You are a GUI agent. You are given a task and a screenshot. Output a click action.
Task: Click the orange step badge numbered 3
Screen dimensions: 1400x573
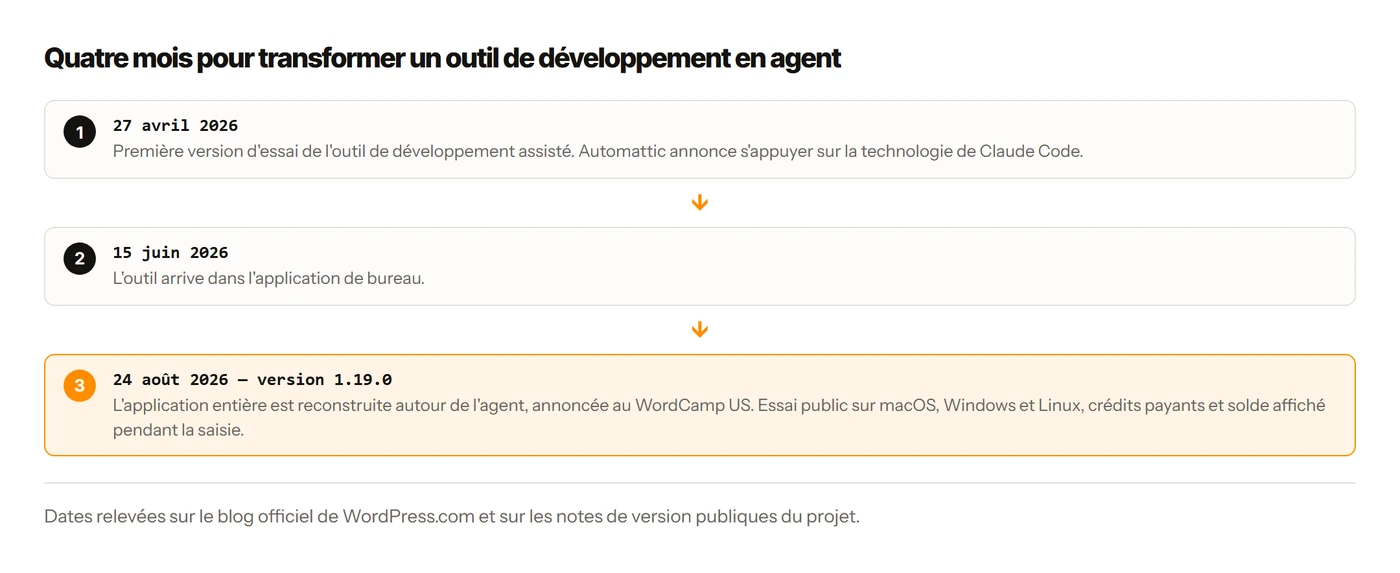click(x=80, y=385)
